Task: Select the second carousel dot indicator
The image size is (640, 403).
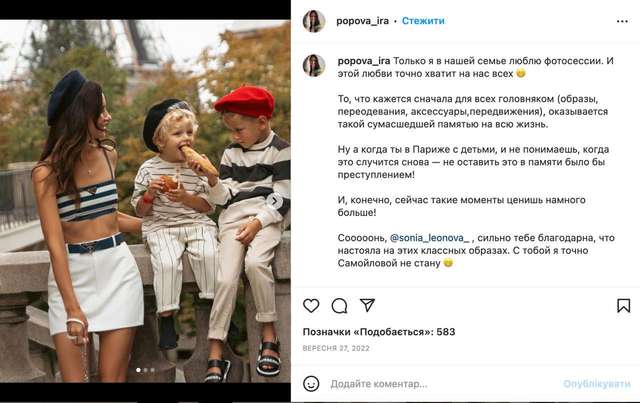Action: pyautogui.click(x=146, y=370)
